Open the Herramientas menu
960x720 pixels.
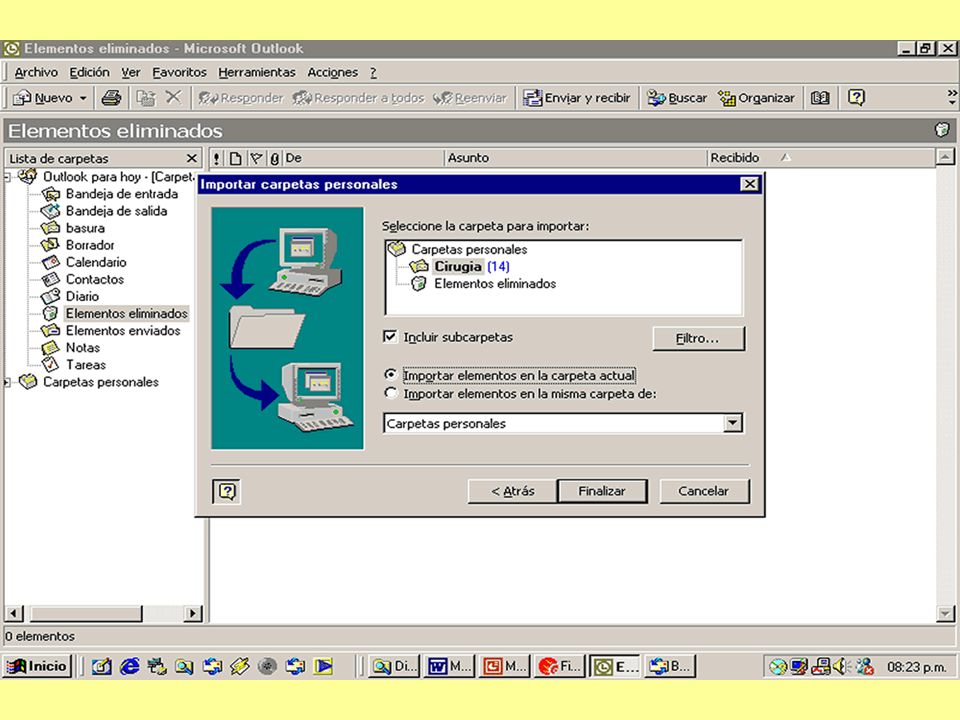click(x=257, y=72)
